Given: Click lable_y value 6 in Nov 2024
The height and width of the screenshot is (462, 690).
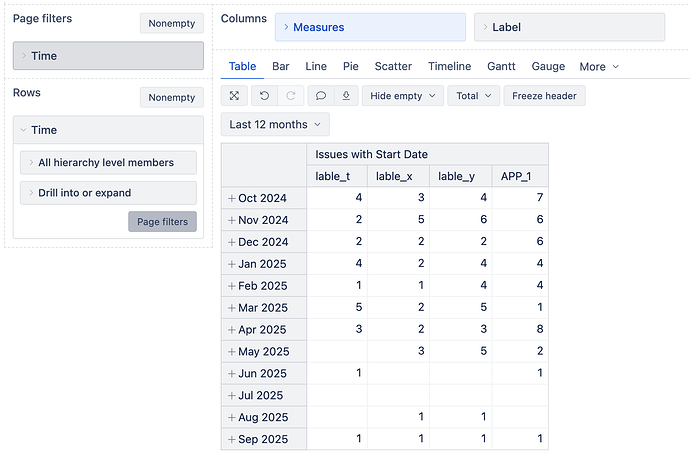Looking at the screenshot, I should click(484, 220).
